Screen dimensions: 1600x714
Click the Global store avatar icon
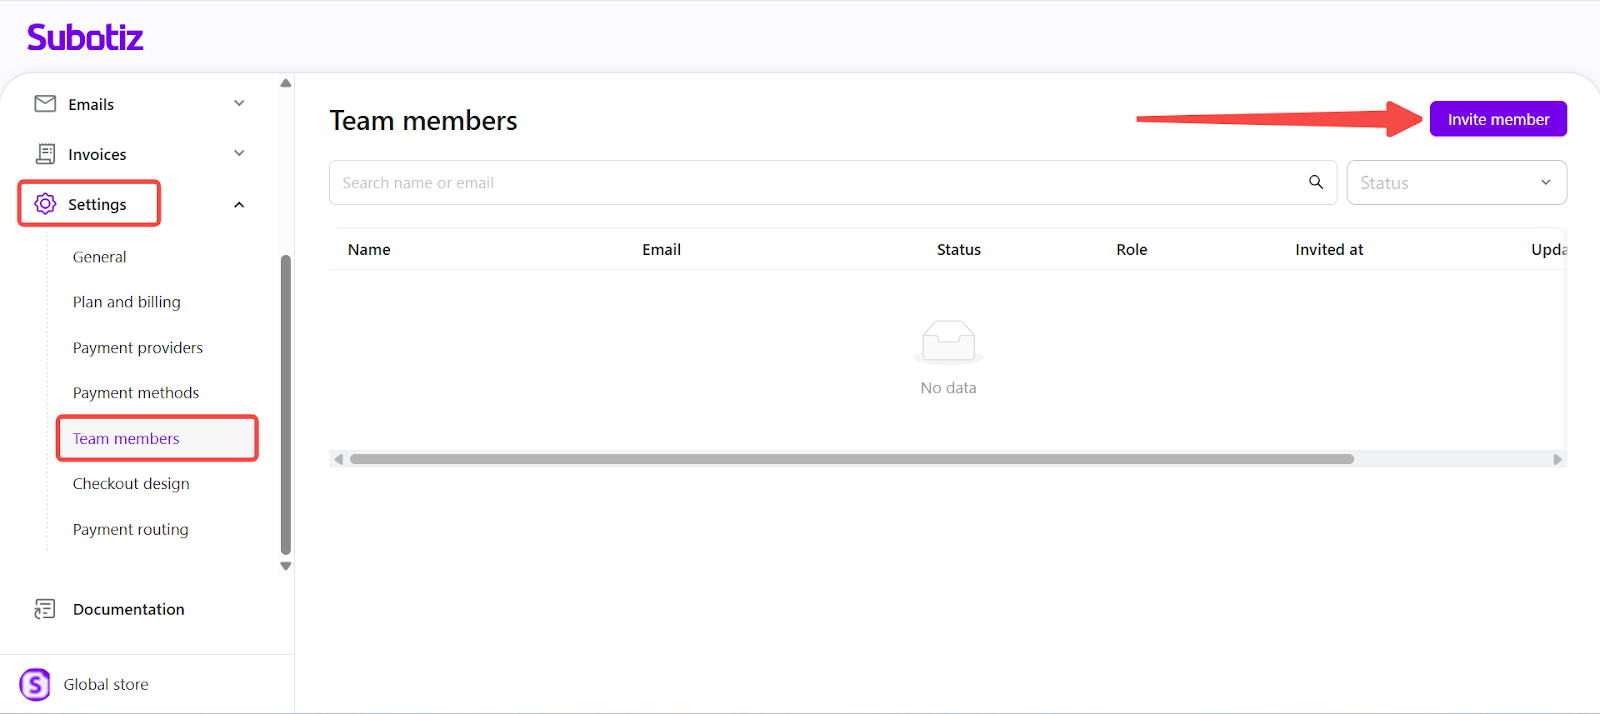(x=35, y=684)
